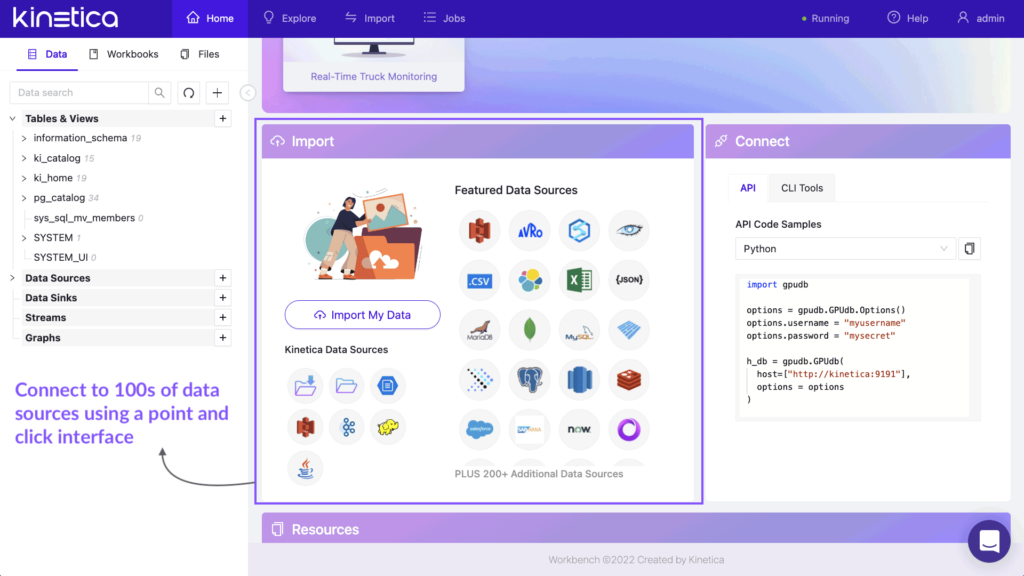The image size is (1024, 576).
Task: Pick the blue hexagon icon under Featured Data Sources
Action: (x=579, y=231)
